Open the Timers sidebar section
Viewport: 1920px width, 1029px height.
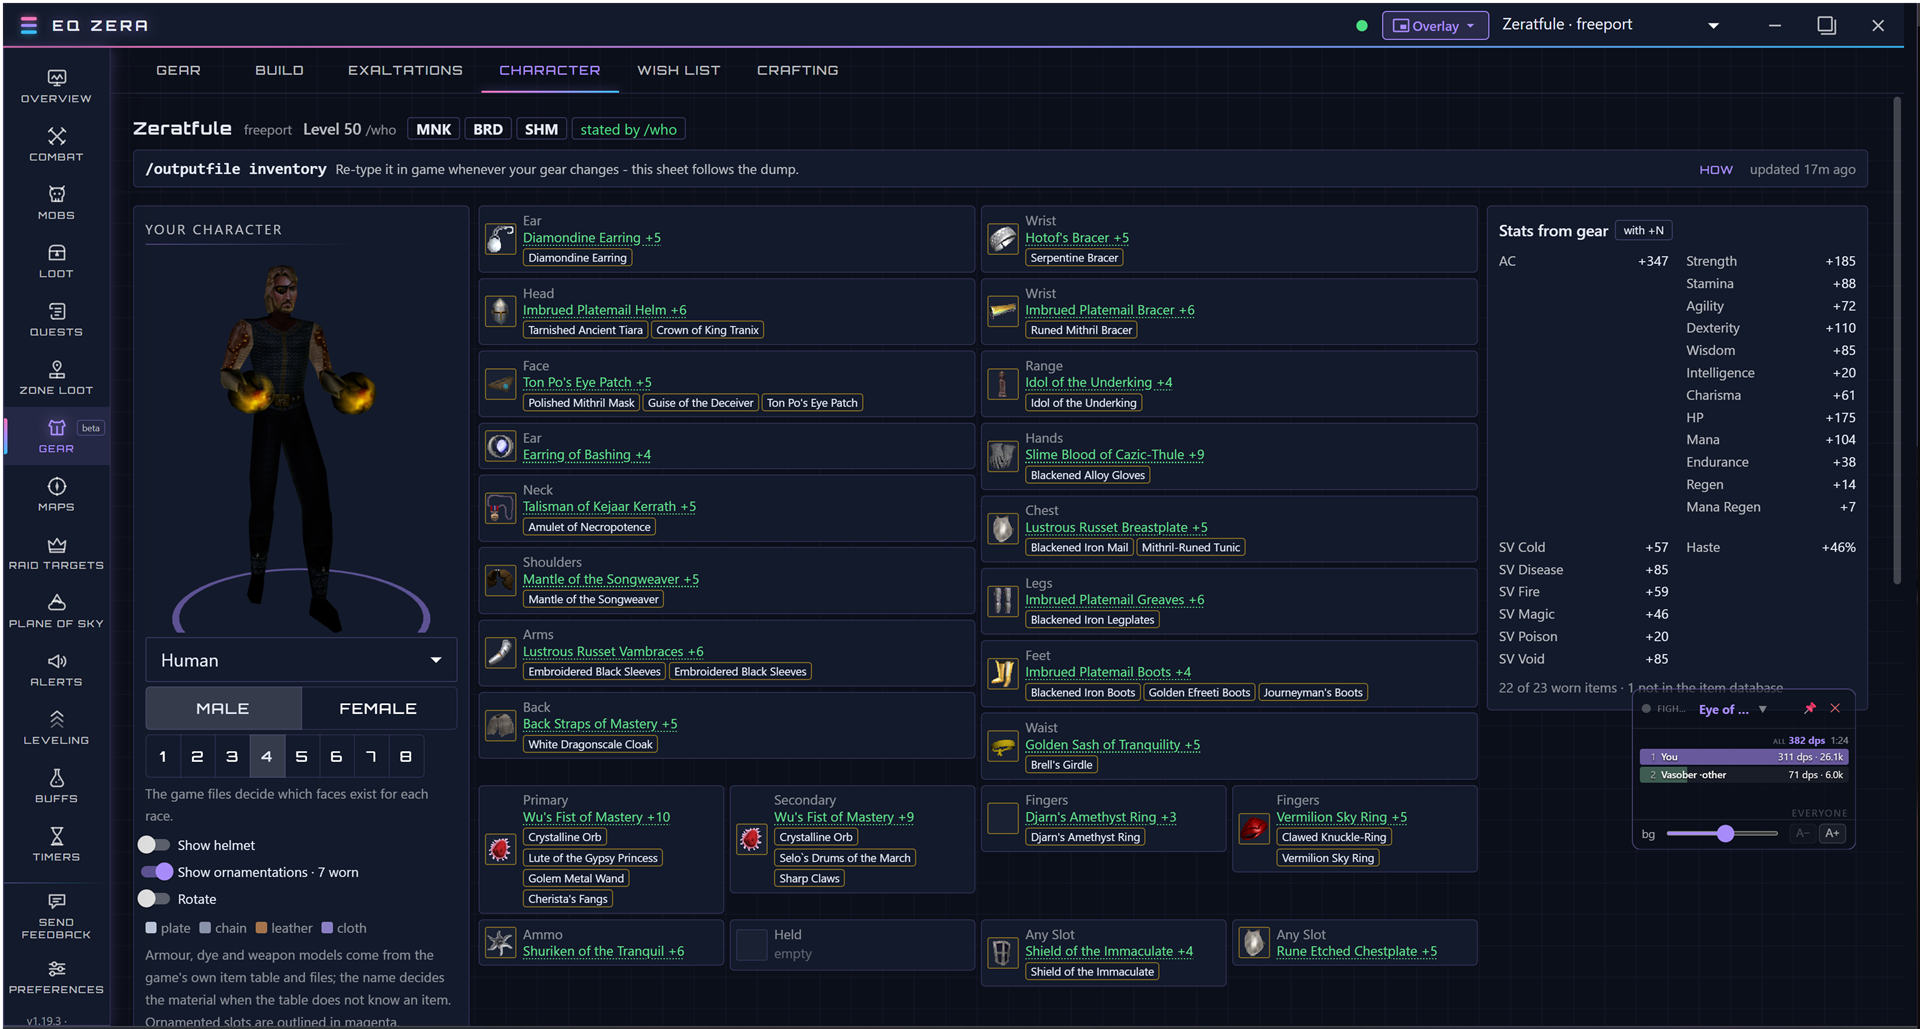click(x=56, y=845)
